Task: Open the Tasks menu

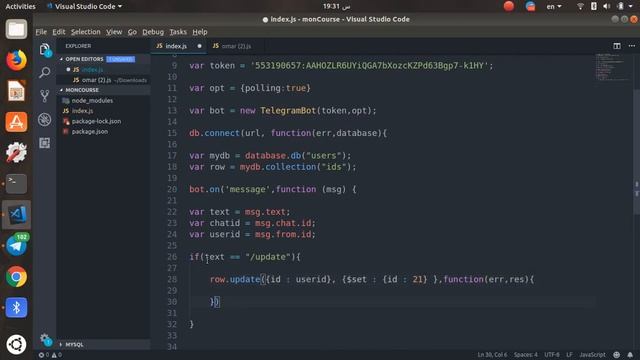Action: tap(178, 32)
